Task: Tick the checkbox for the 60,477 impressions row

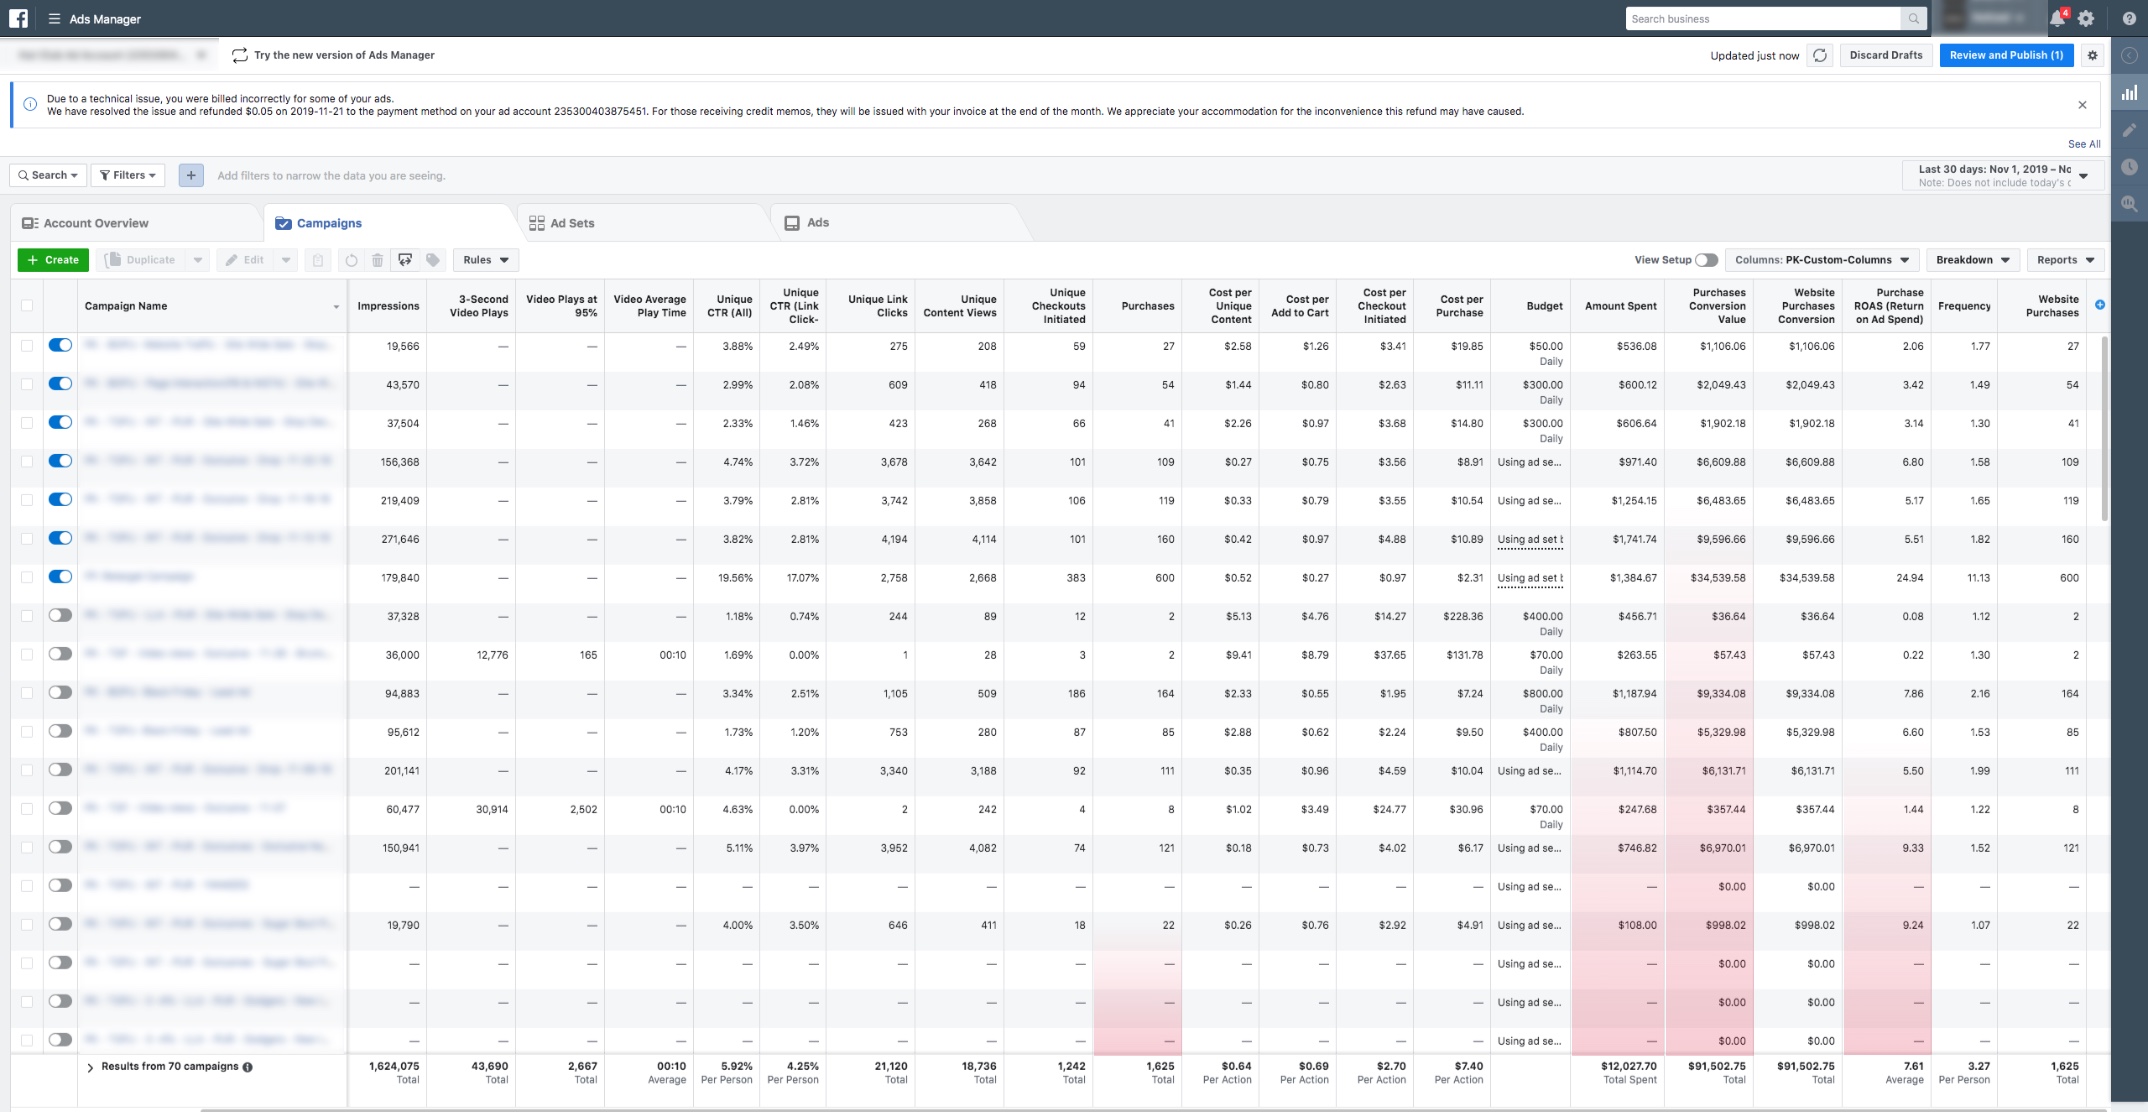Action: [x=27, y=809]
